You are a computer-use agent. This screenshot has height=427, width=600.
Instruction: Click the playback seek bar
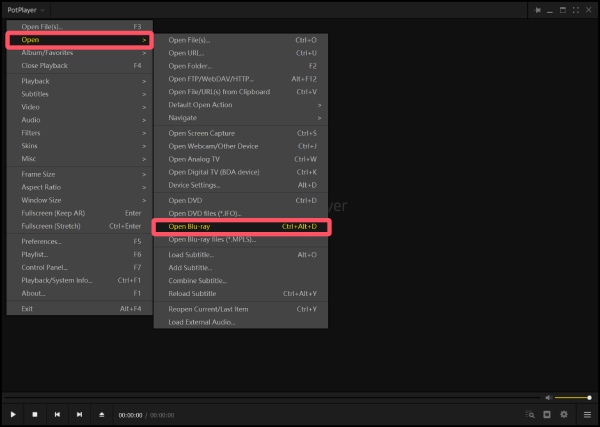coord(272,398)
